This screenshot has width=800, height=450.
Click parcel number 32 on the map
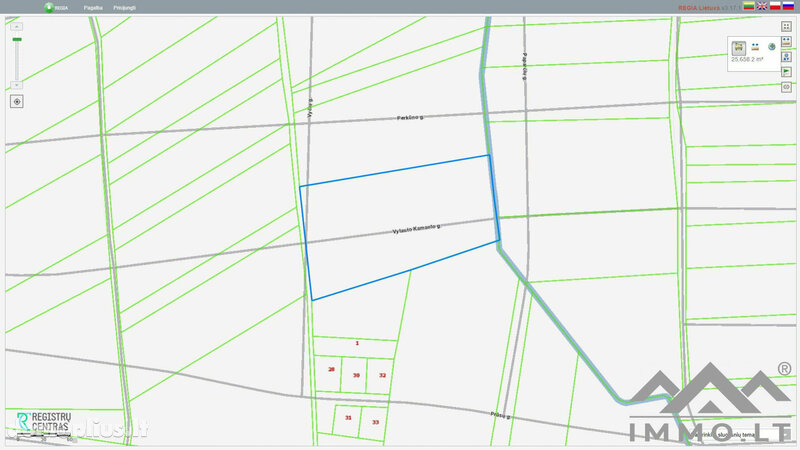click(383, 376)
